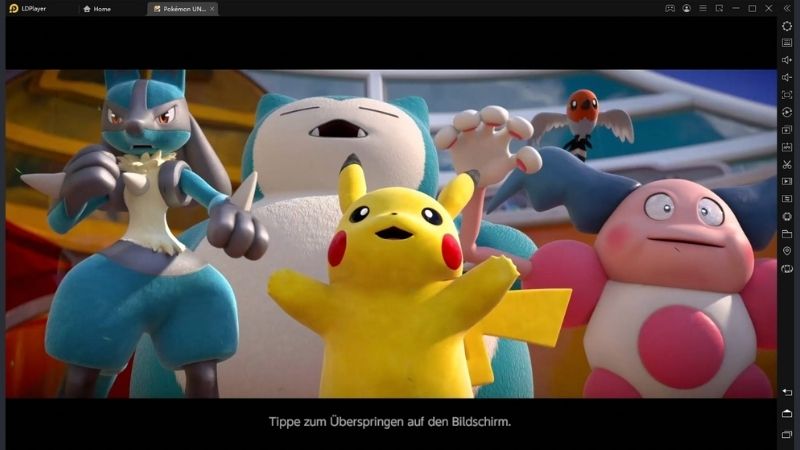The width and height of the screenshot is (800, 450).
Task: Open user account icon in title bar
Action: coord(686,8)
